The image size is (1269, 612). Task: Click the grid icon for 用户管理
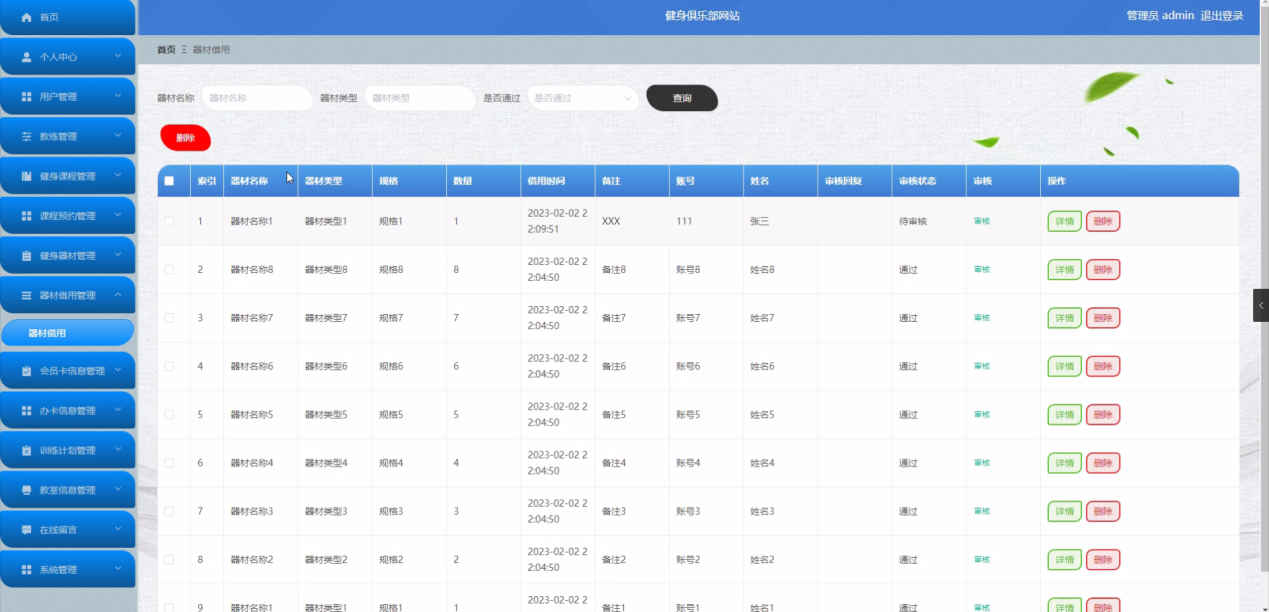[27, 97]
